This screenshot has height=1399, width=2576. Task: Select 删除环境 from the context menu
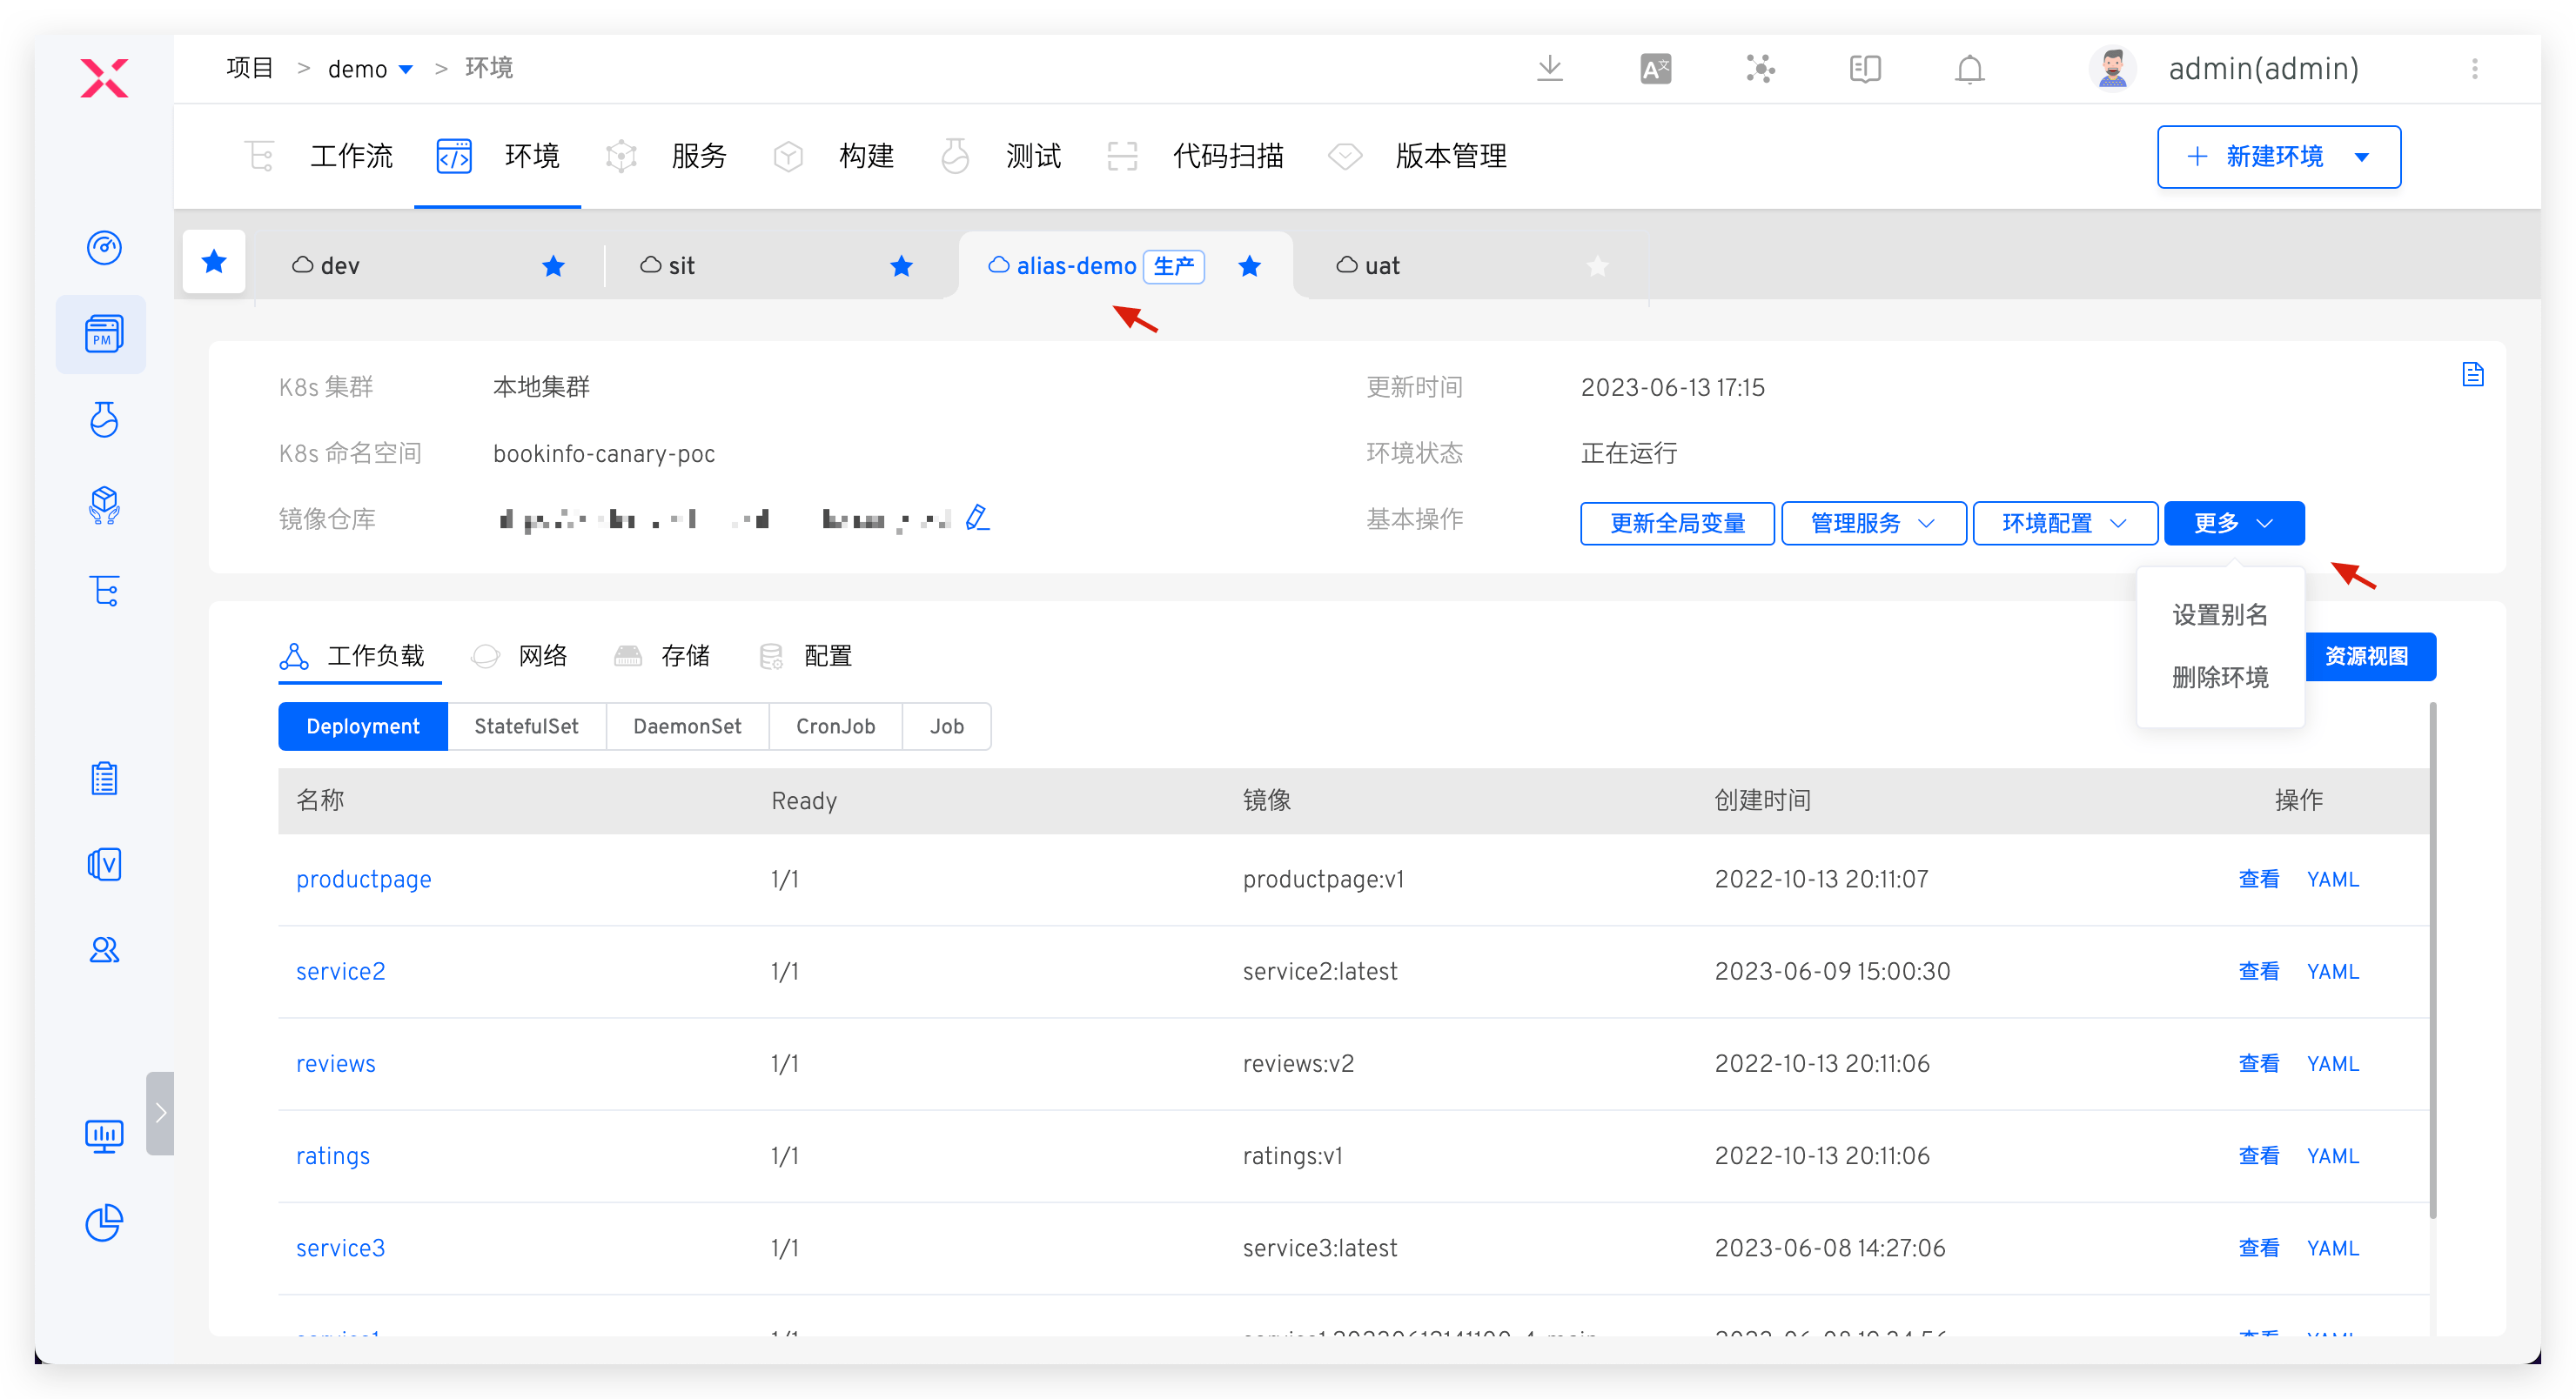2220,677
